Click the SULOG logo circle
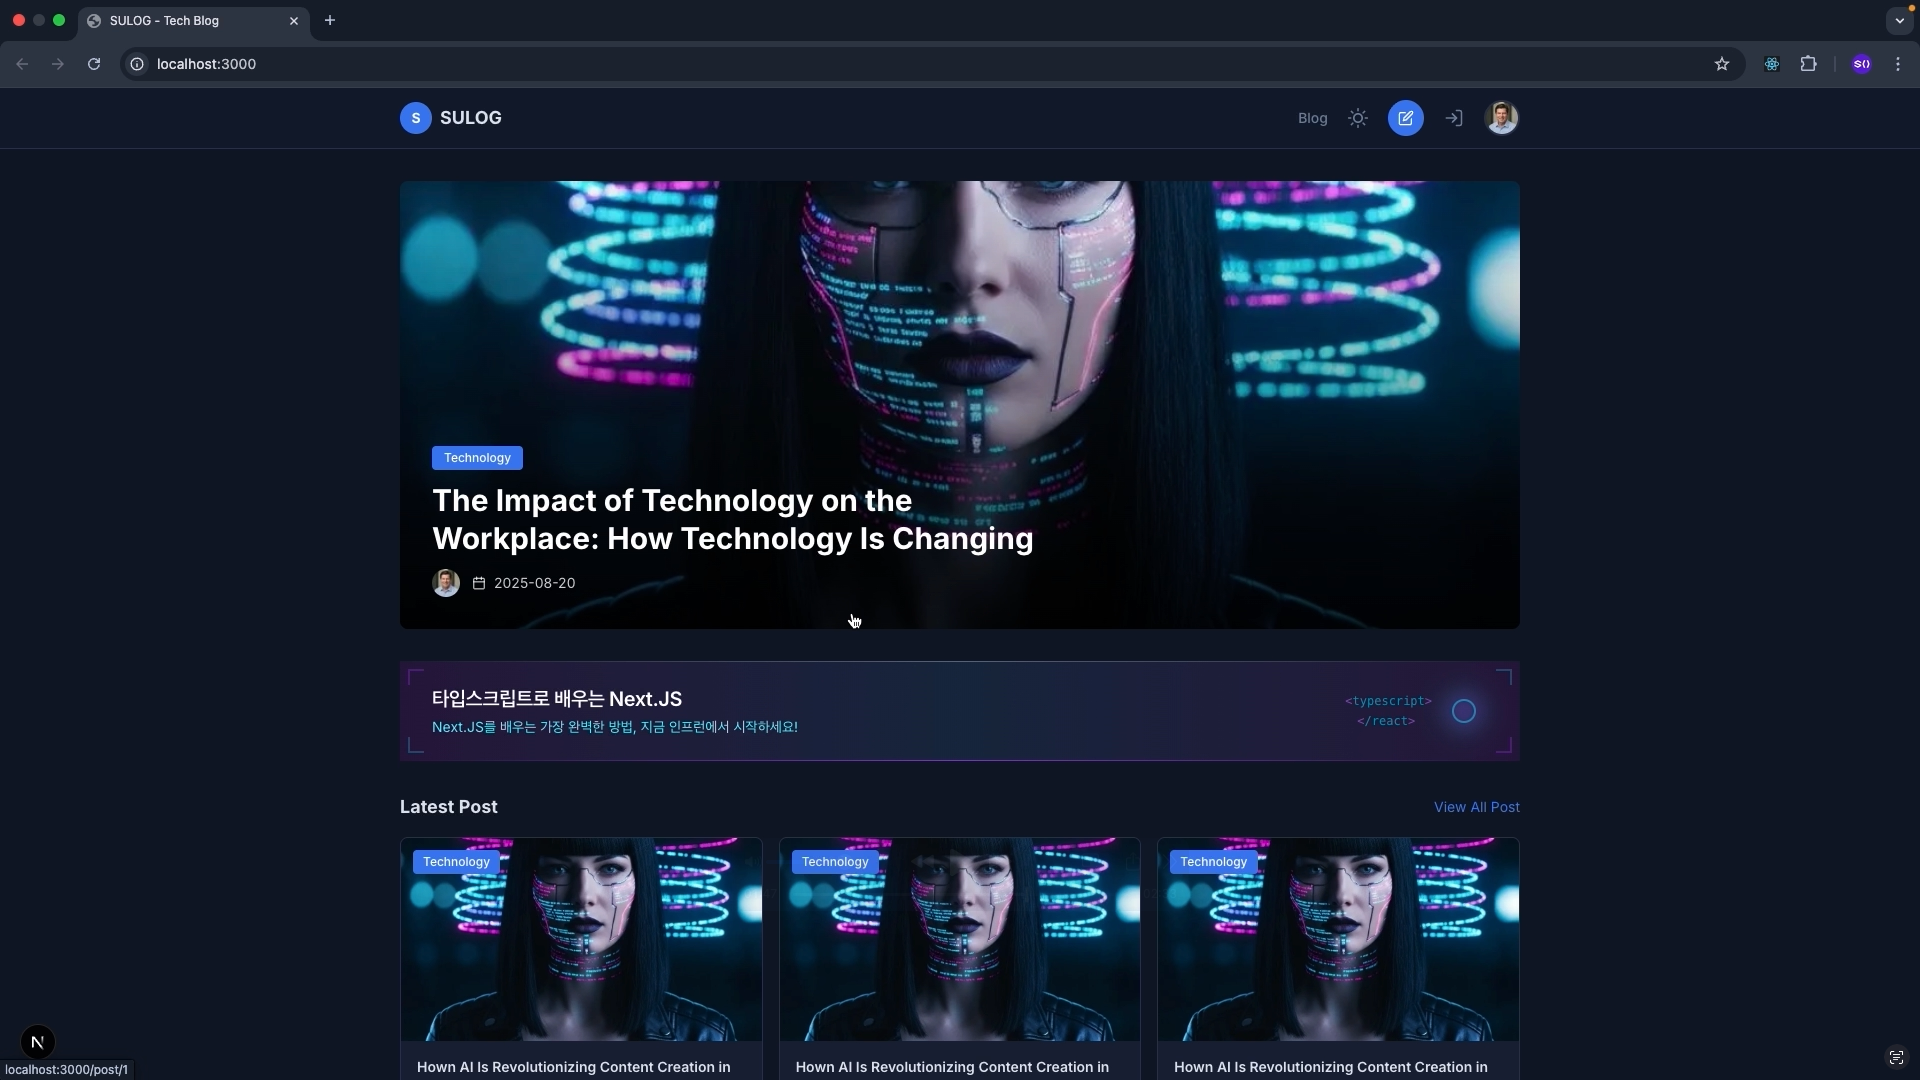This screenshot has height=1080, width=1920. coord(415,118)
